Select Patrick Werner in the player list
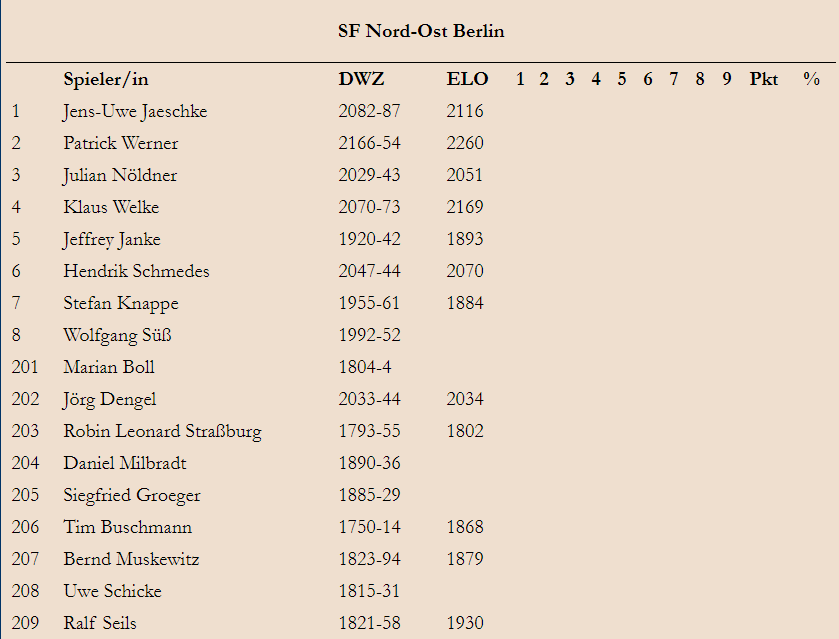This screenshot has height=639, width=839. [120, 143]
